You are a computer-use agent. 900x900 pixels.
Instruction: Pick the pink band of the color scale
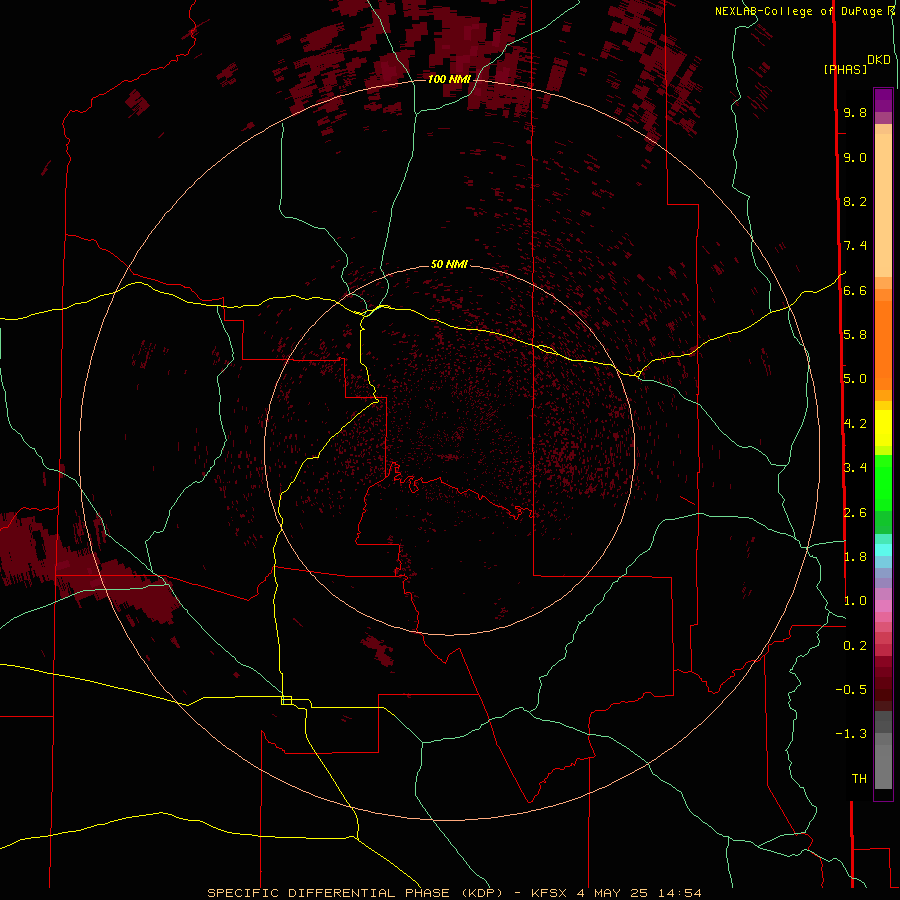pos(883,606)
